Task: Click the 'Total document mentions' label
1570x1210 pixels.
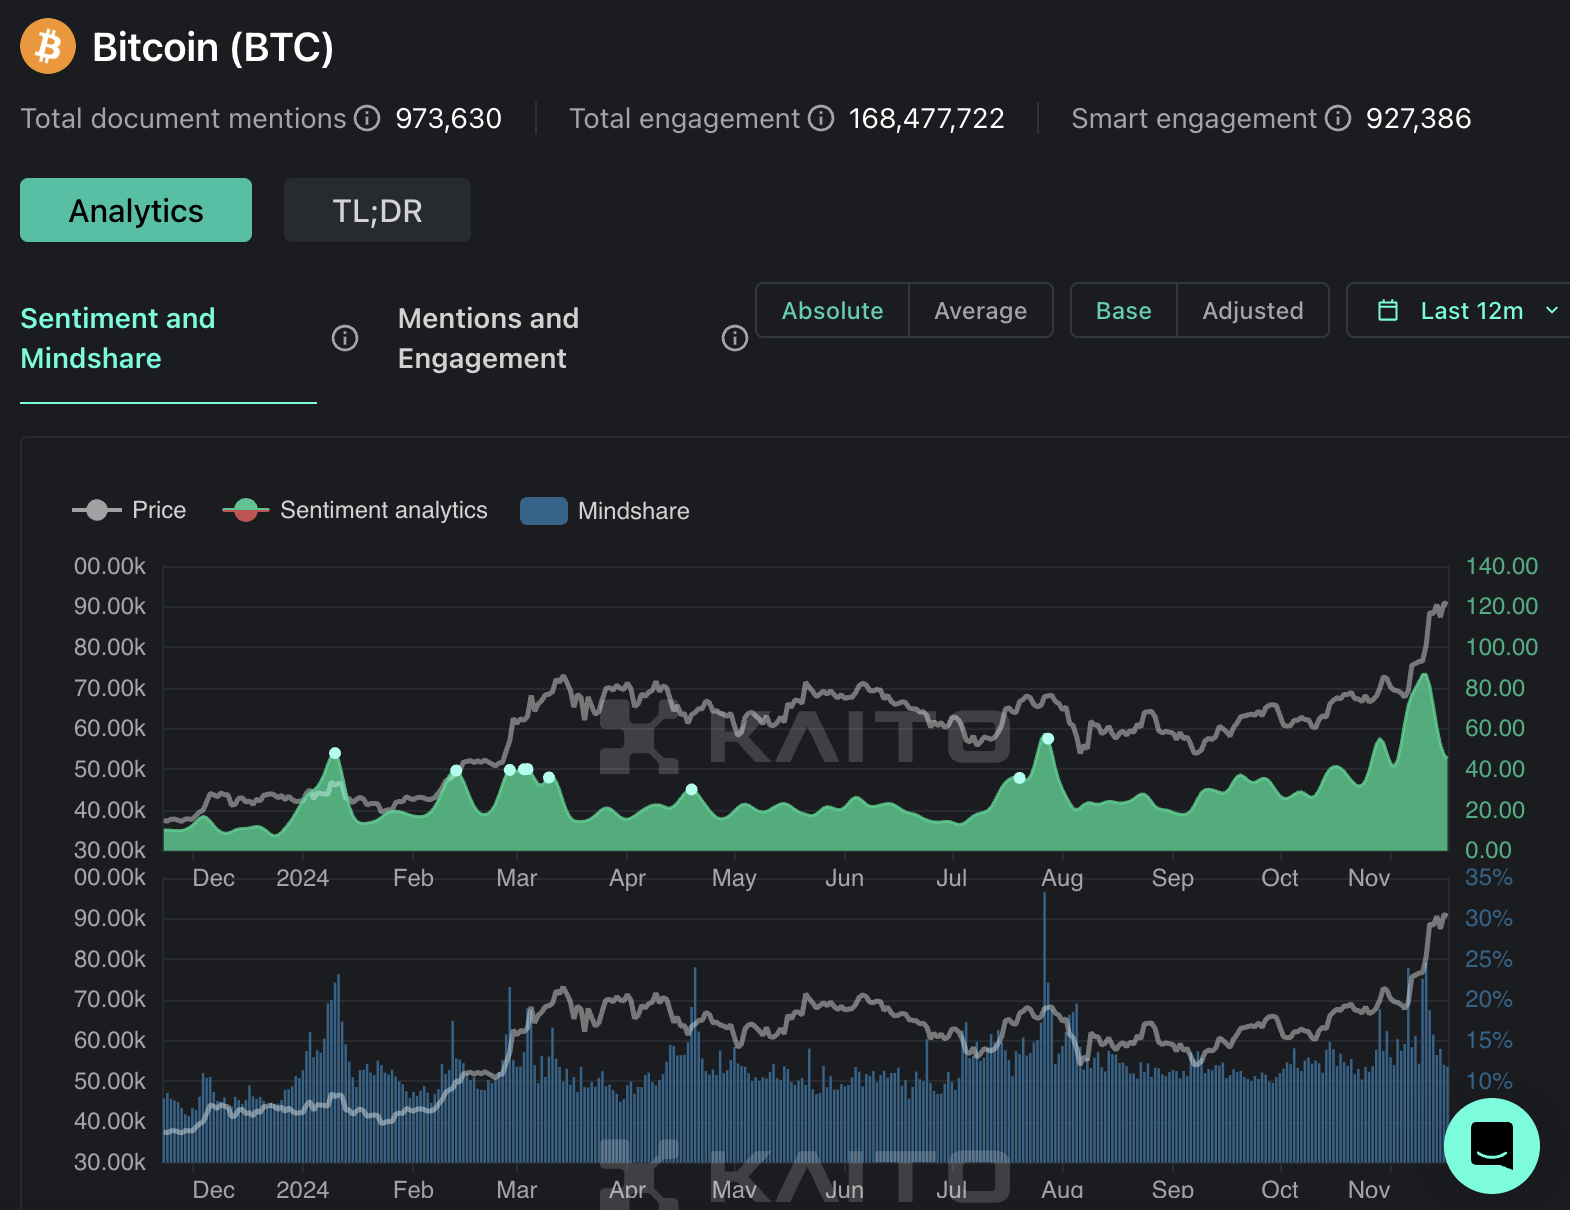Action: pos(183,118)
